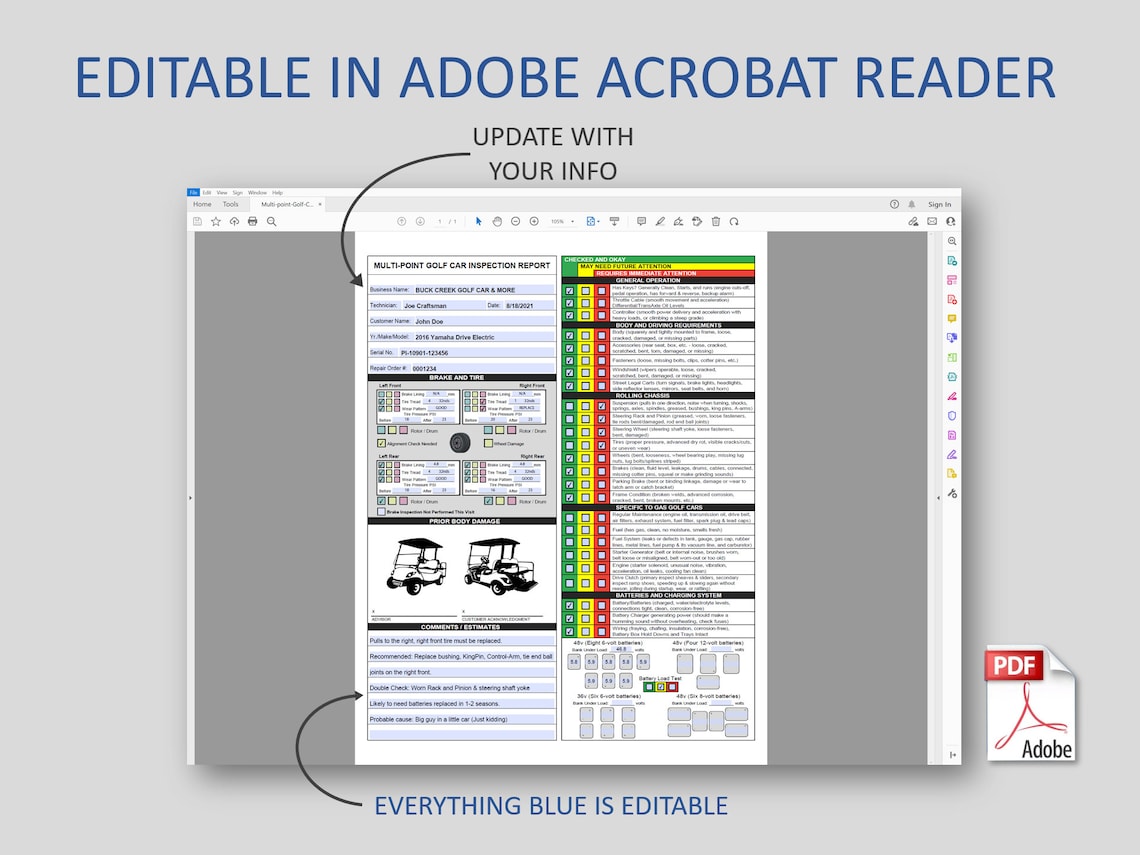Go to the Home view

click(202, 204)
